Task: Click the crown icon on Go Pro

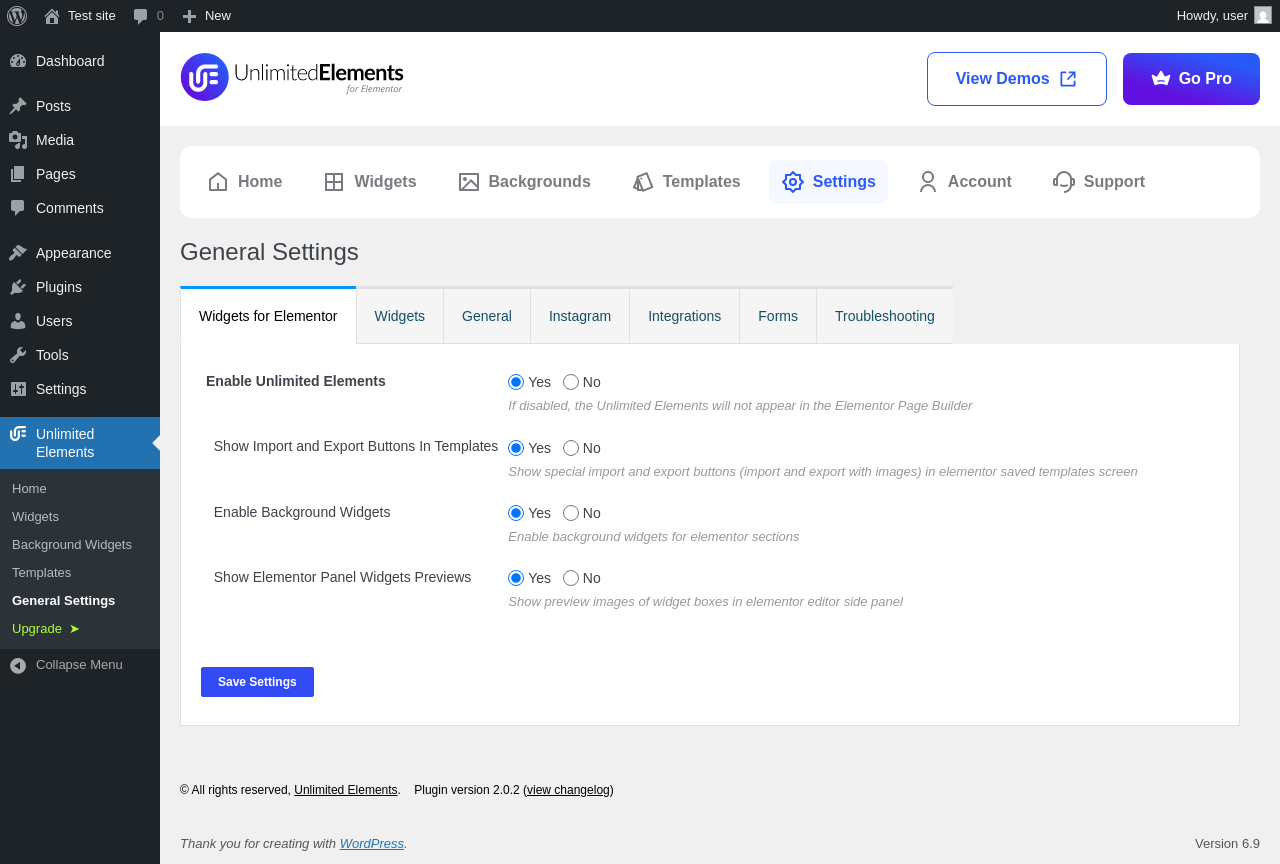Action: pos(1161,79)
